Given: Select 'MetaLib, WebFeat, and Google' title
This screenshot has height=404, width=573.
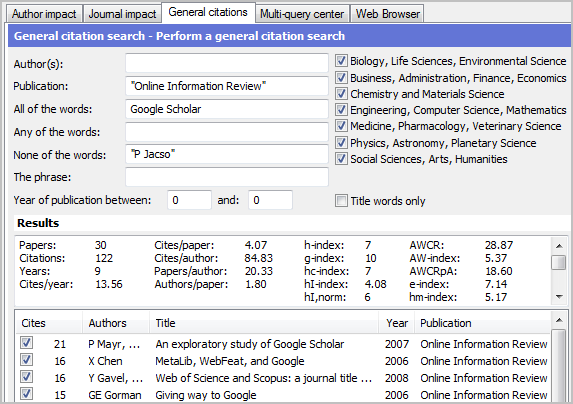Looking at the screenshot, I should coord(229,361).
